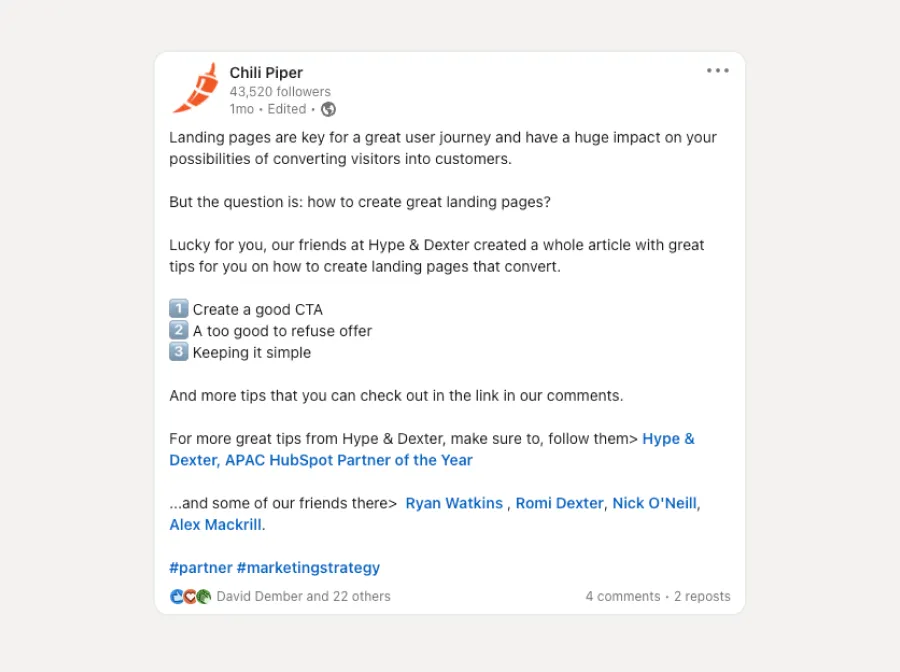The image size is (900, 672).
Task: View the 2 reposts list
Action: click(x=701, y=596)
